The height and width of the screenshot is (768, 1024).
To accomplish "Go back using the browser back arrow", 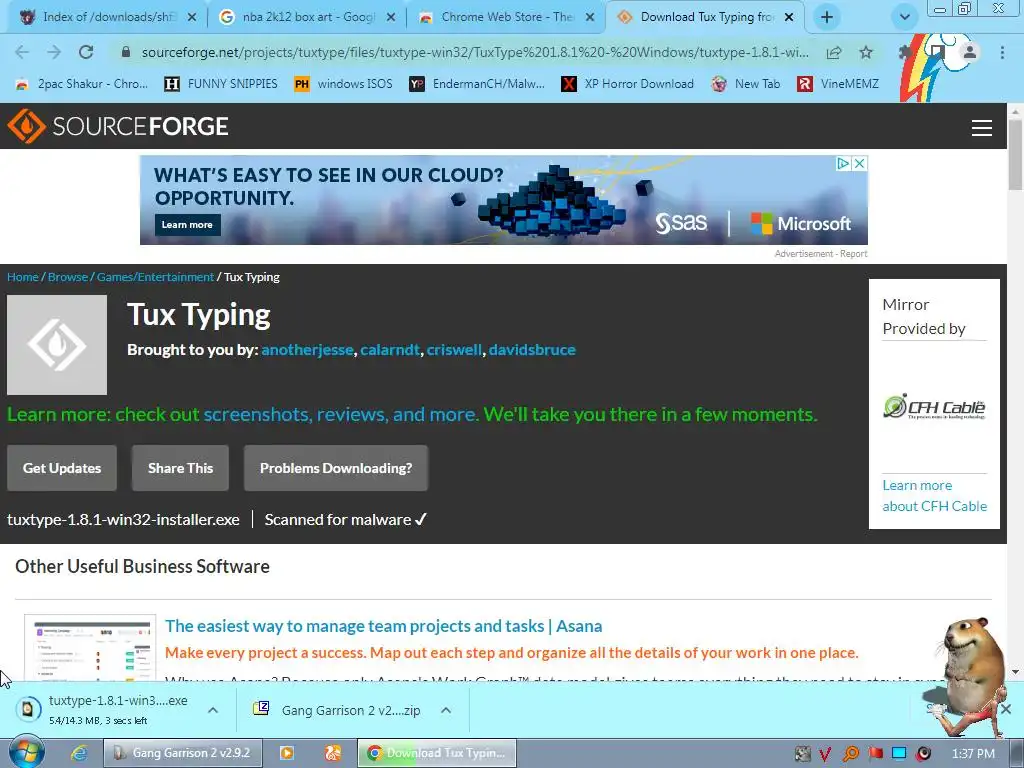I will coord(22,52).
